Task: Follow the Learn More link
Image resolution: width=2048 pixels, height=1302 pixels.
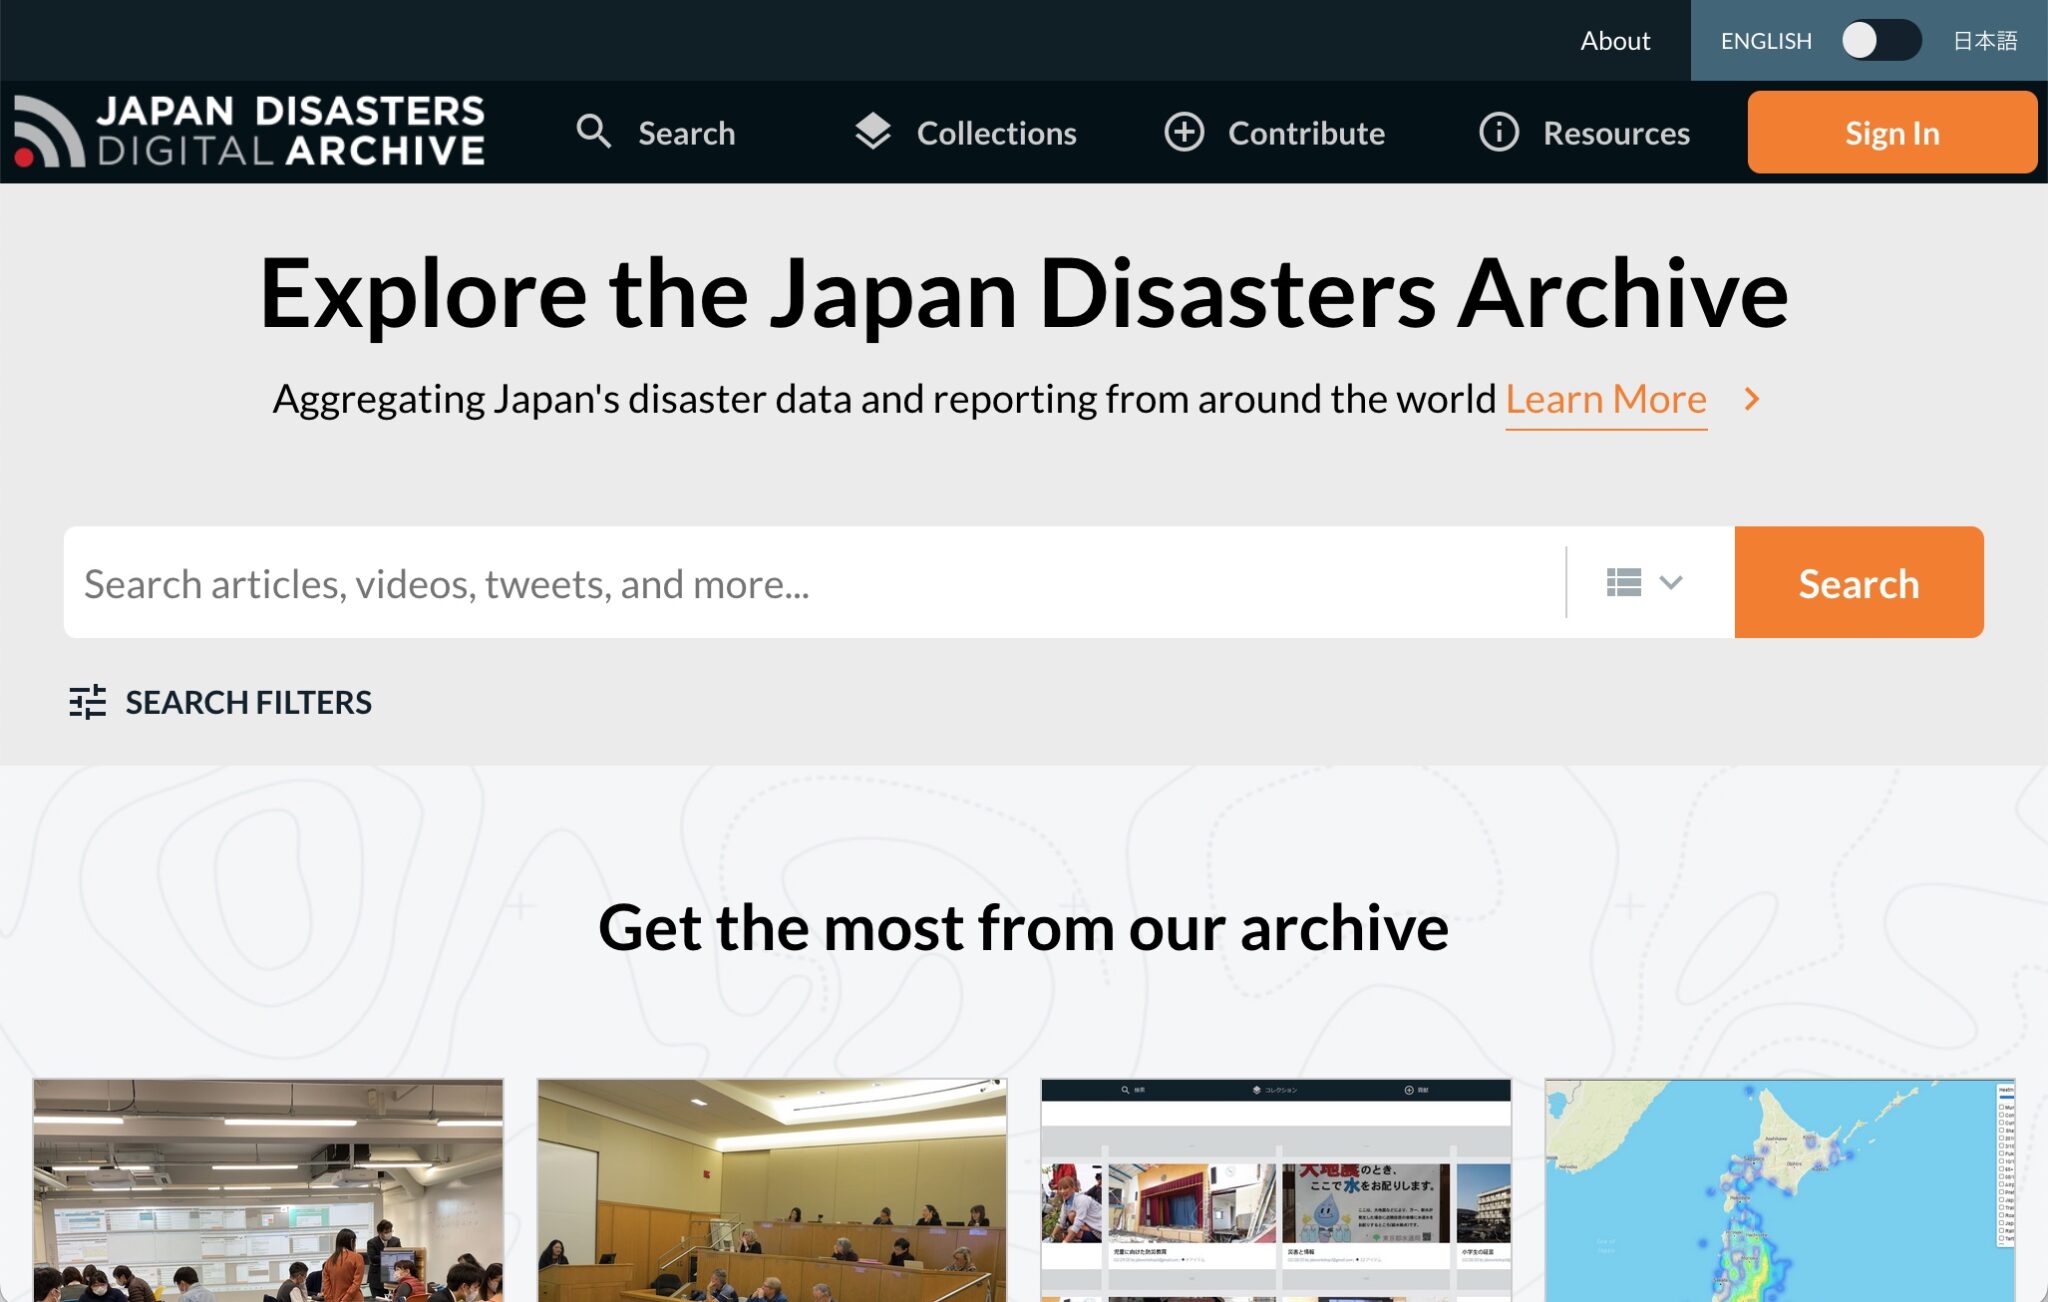Action: point(1606,400)
